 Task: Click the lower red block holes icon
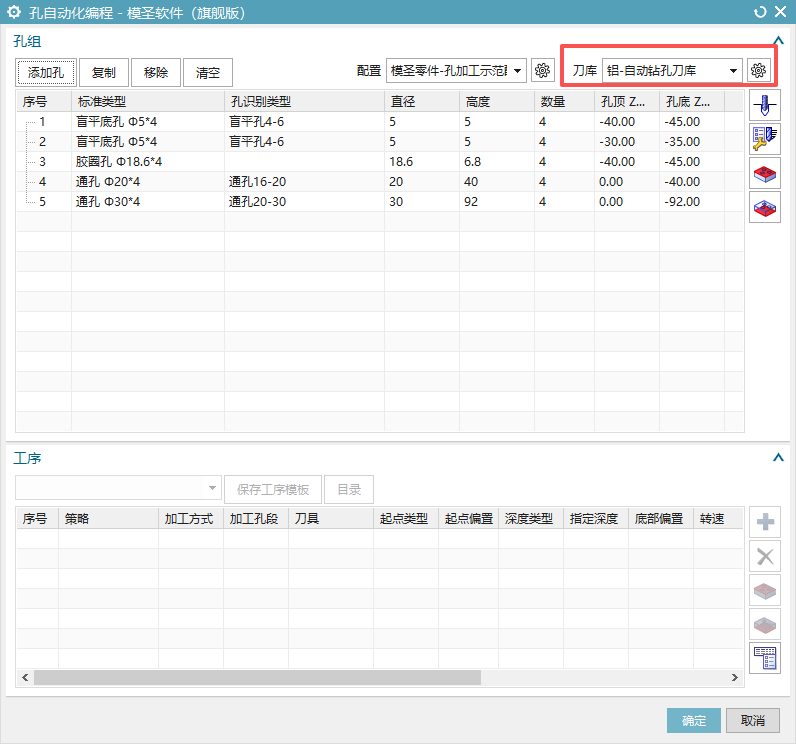tap(765, 208)
